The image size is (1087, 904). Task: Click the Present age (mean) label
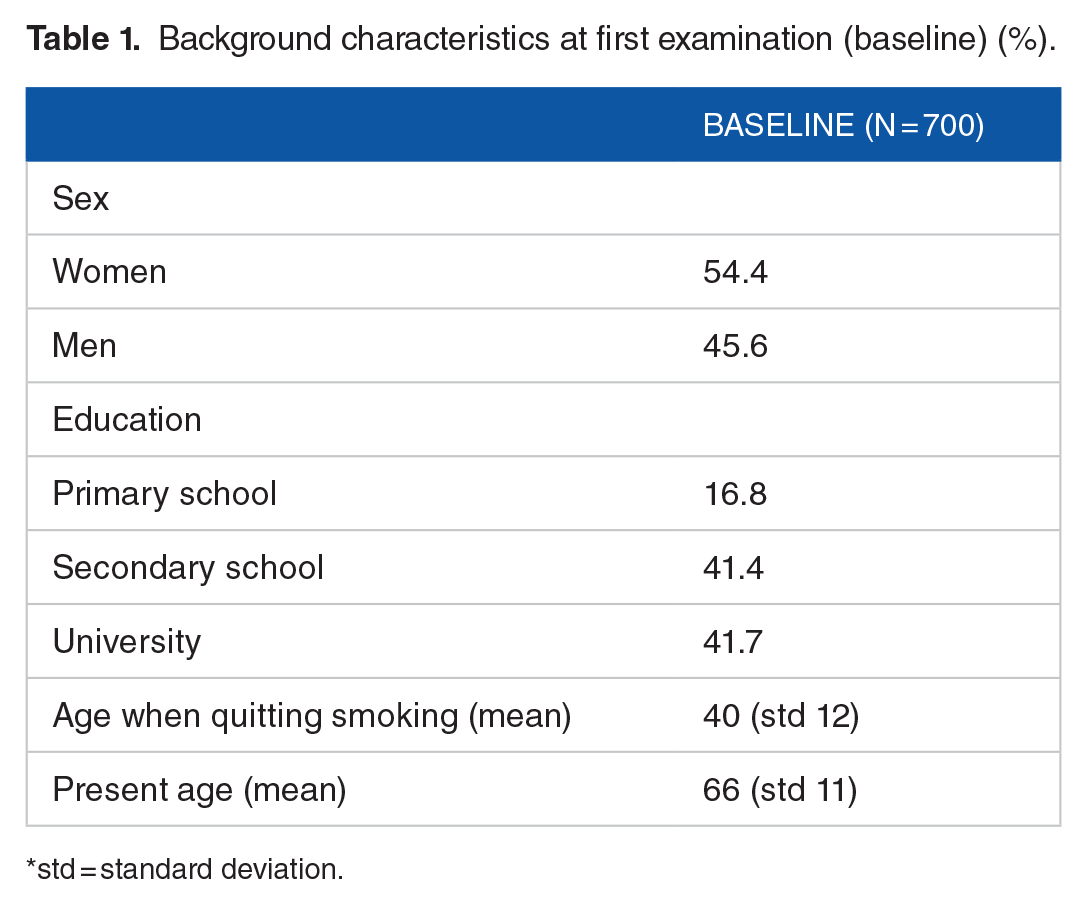pyautogui.click(x=200, y=790)
